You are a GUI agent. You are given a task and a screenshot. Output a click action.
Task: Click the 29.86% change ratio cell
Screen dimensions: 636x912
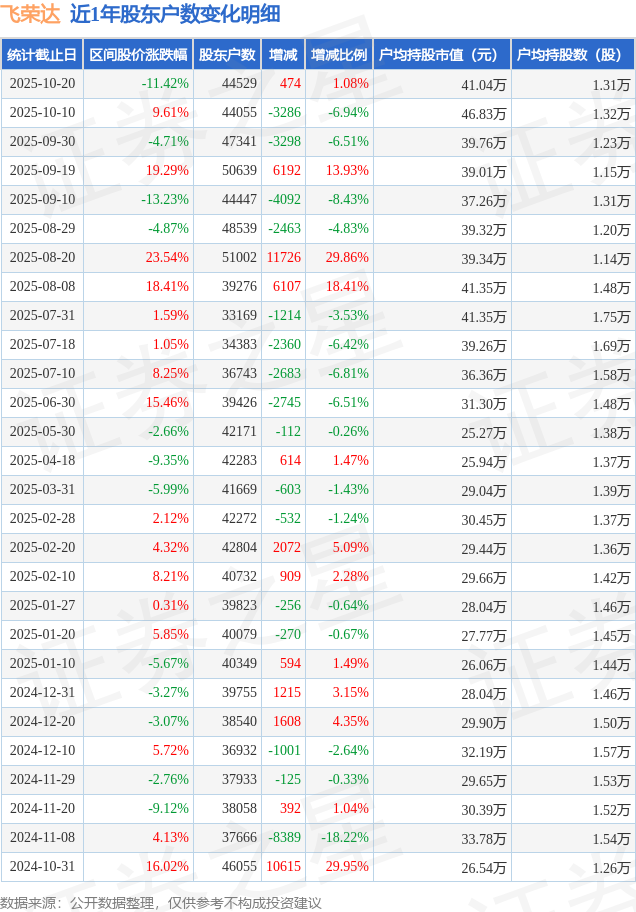click(347, 258)
